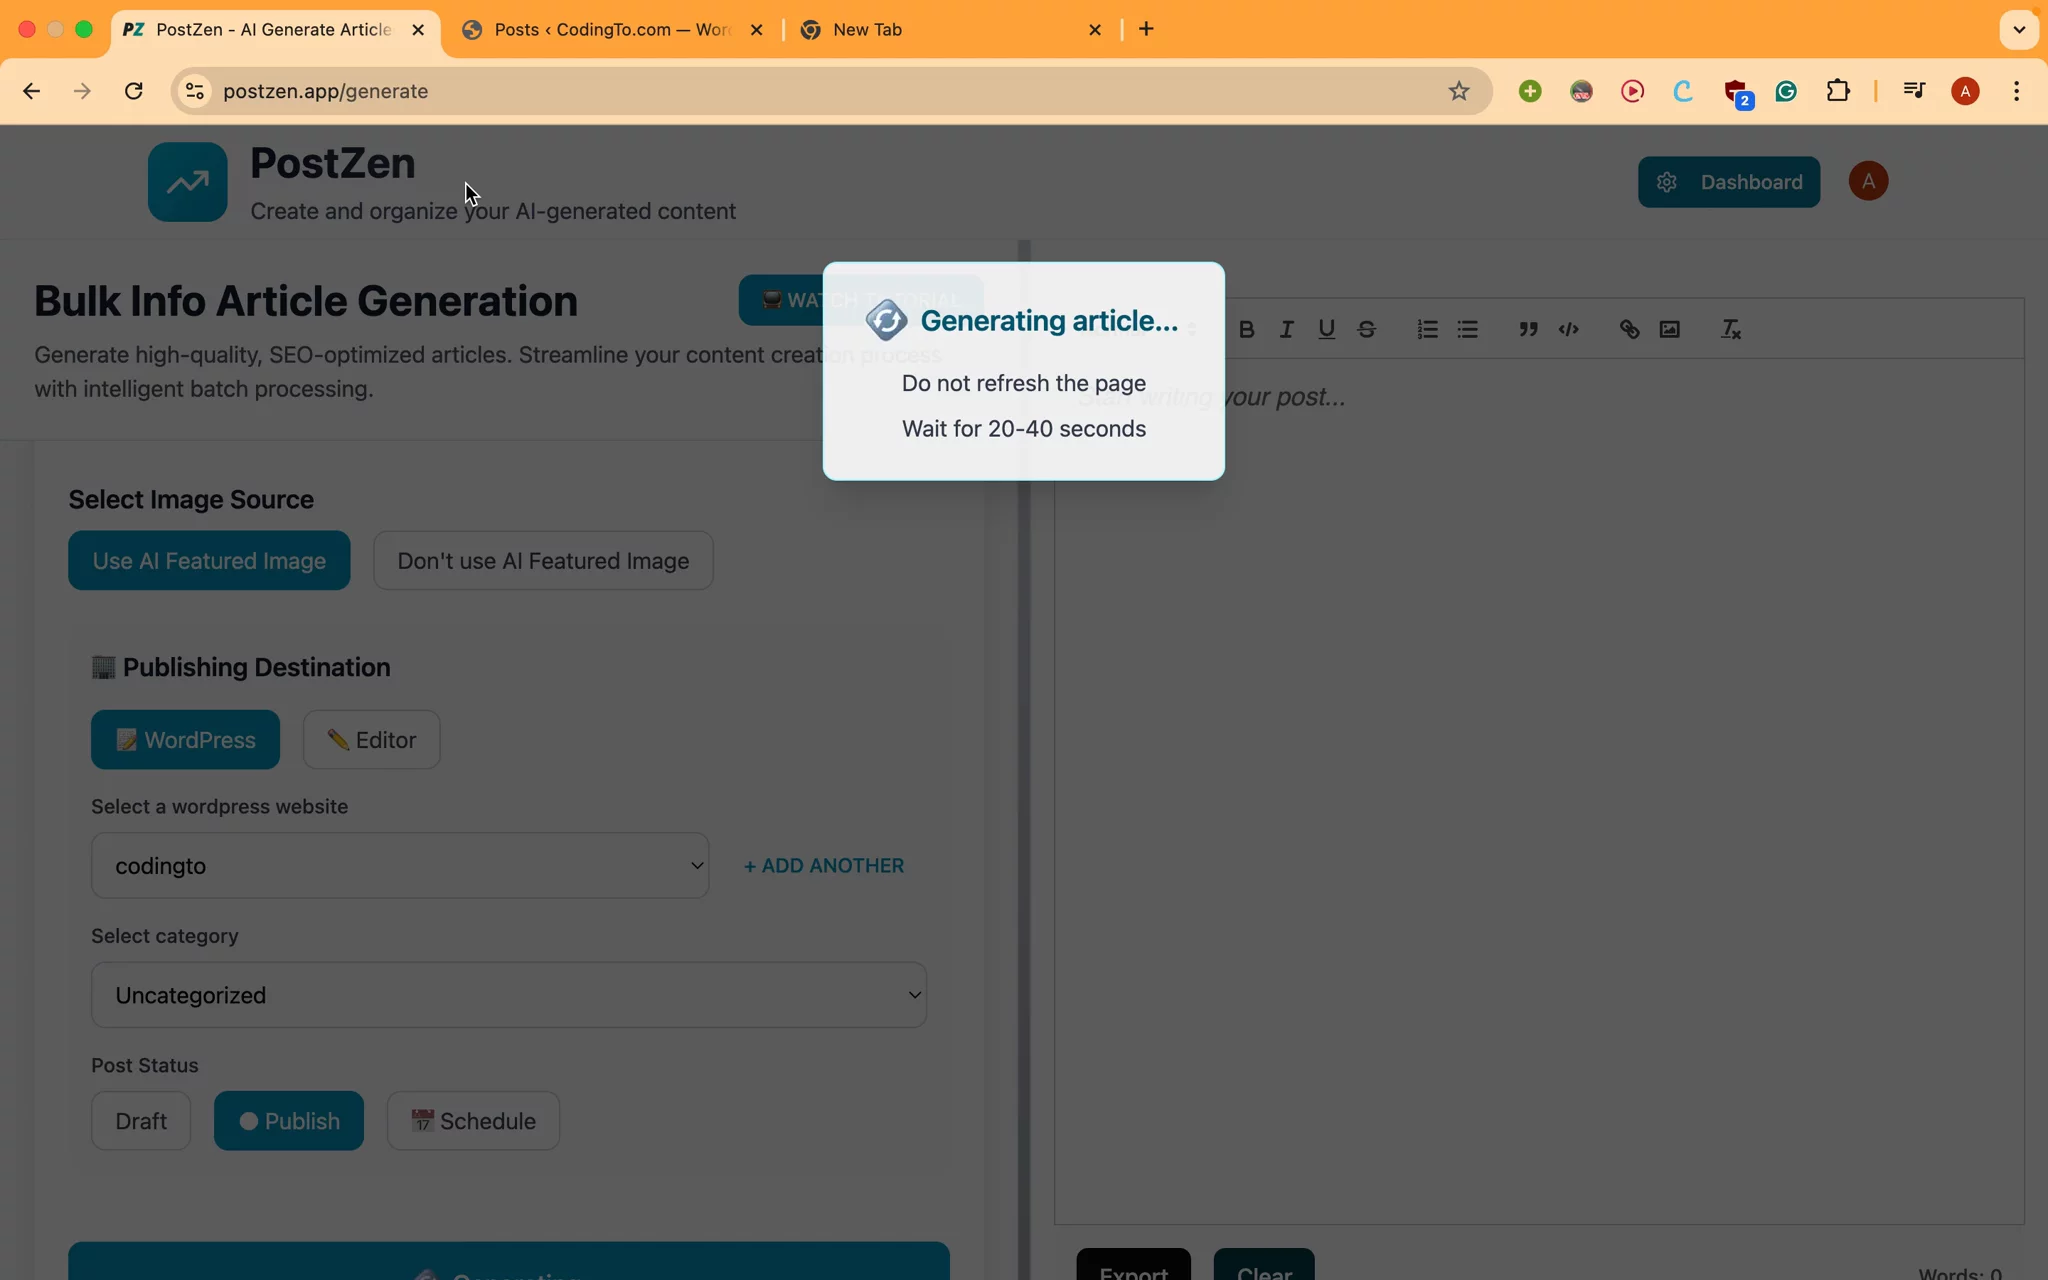The height and width of the screenshot is (1280, 2048).
Task: Set post status to Draft
Action: point(141,1121)
